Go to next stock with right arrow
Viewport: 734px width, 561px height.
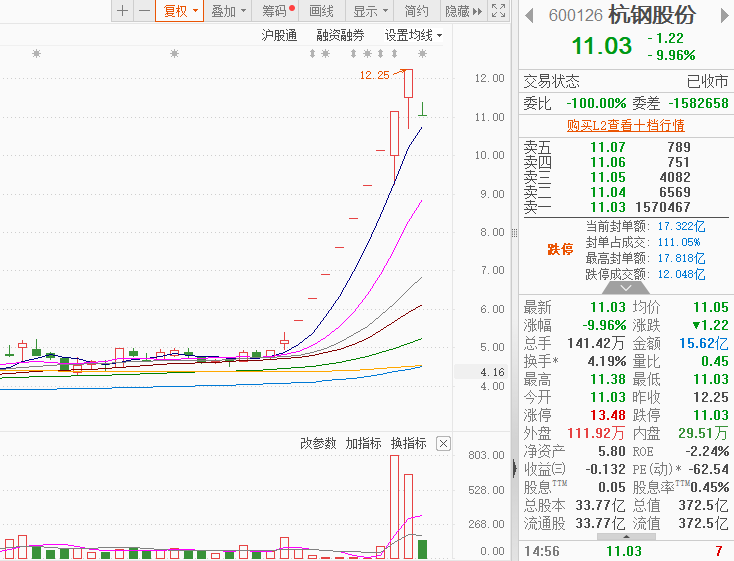724,15
